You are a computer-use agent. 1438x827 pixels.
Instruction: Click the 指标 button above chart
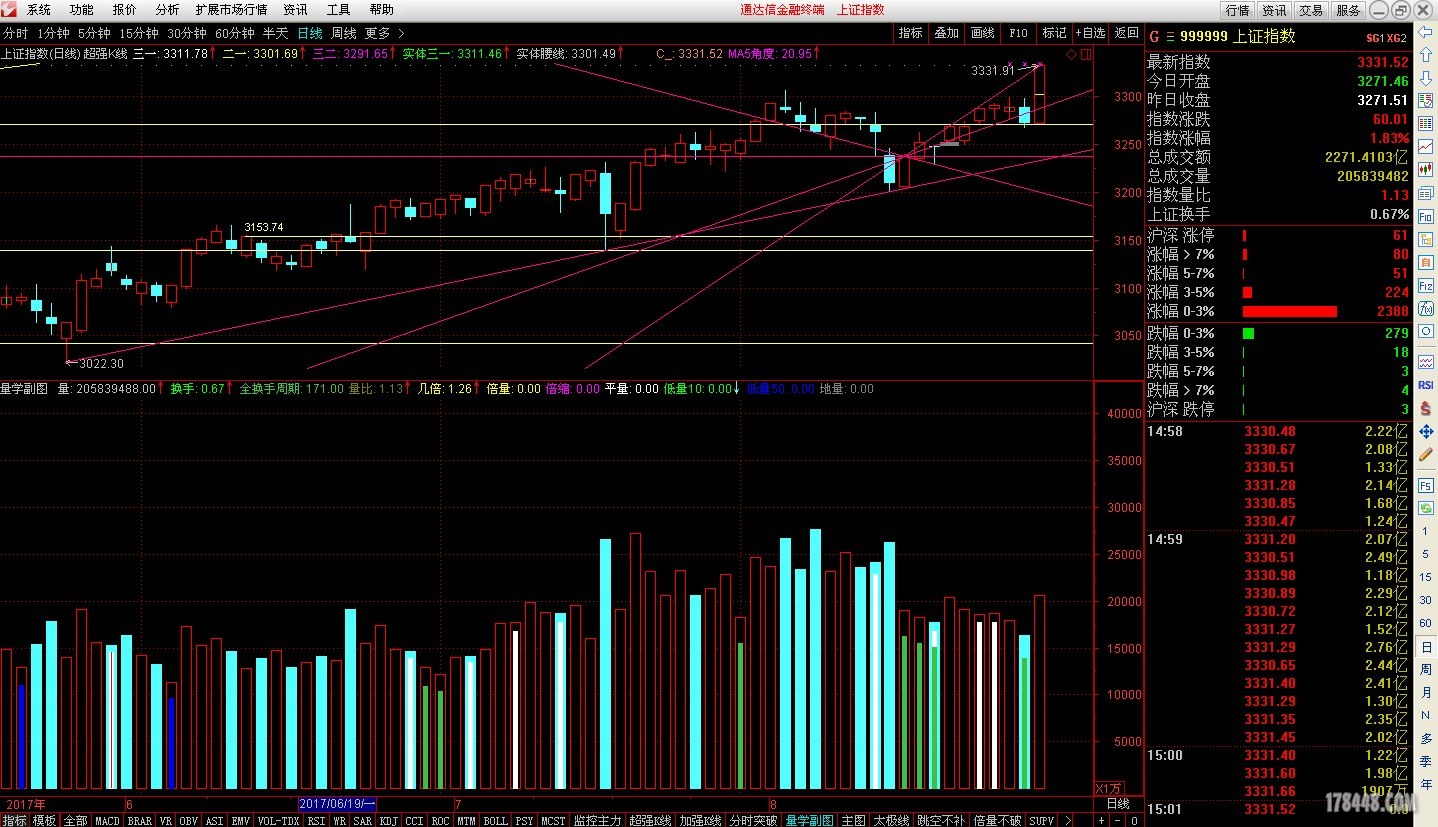pyautogui.click(x=910, y=33)
